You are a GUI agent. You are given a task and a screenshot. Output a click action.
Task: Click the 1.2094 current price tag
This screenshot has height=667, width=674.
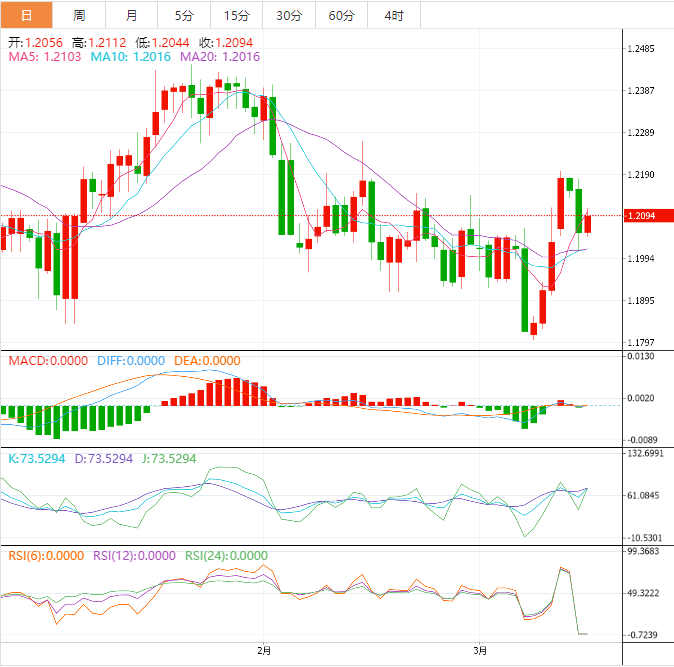click(649, 215)
